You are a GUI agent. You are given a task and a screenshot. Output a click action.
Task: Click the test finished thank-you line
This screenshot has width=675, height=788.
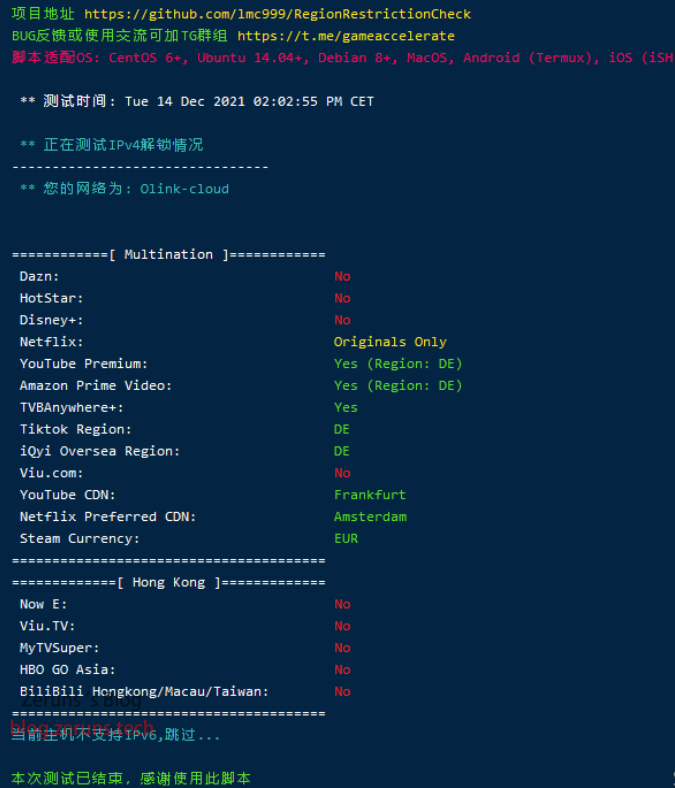(x=131, y=778)
